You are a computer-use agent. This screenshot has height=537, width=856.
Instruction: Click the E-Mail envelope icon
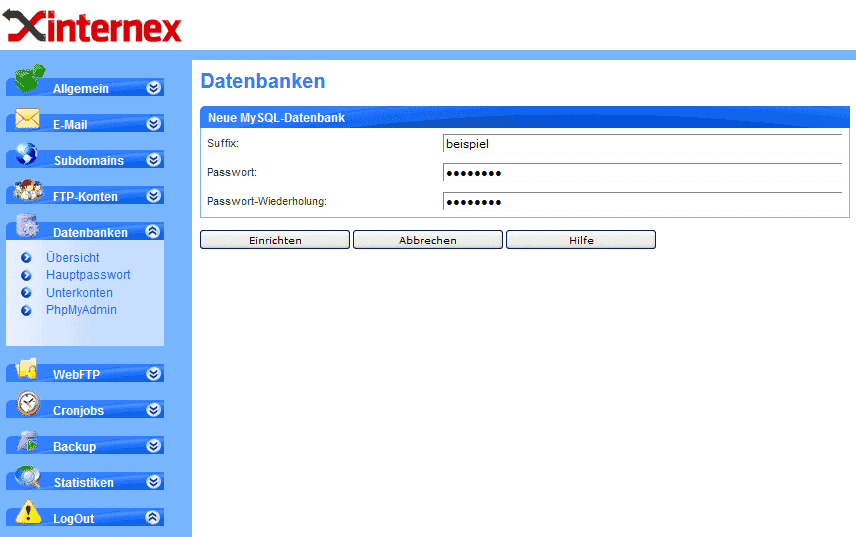click(x=27, y=119)
